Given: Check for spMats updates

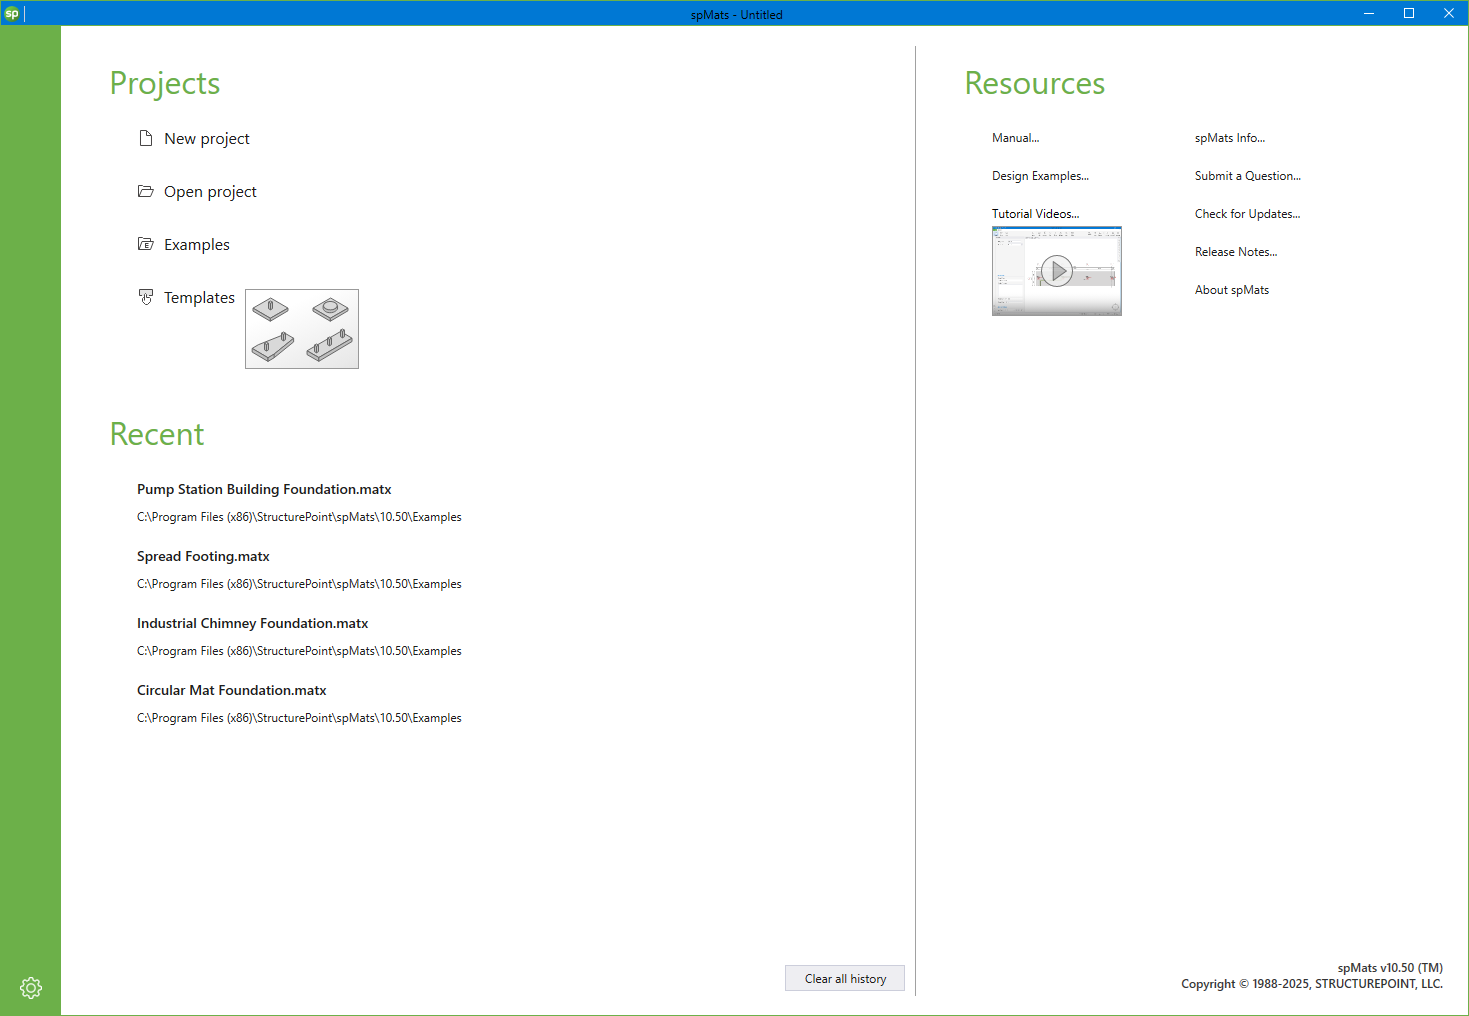Looking at the screenshot, I should [x=1246, y=213].
